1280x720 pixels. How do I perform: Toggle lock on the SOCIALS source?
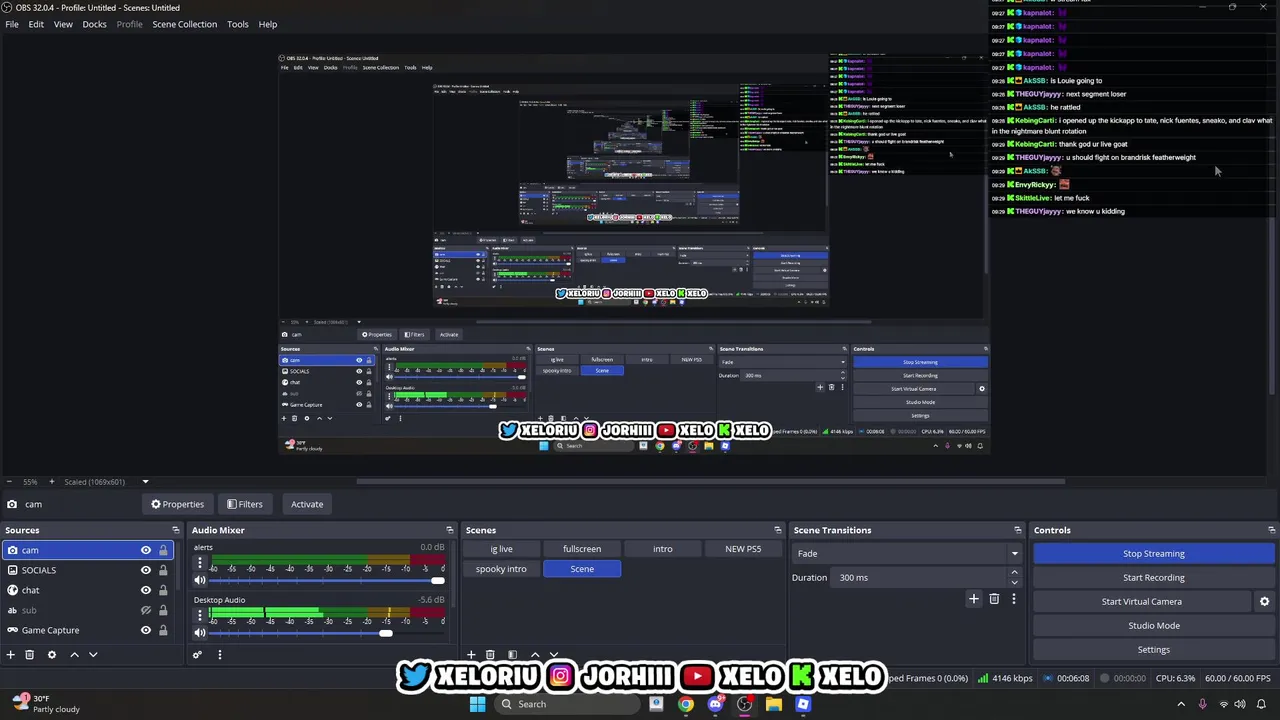(163, 570)
